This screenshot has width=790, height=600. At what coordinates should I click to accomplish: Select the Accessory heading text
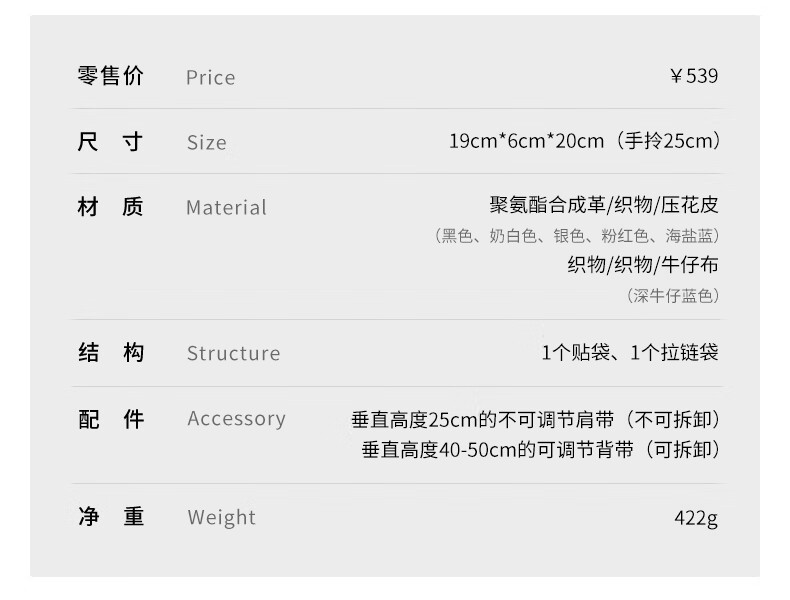pyautogui.click(x=236, y=419)
